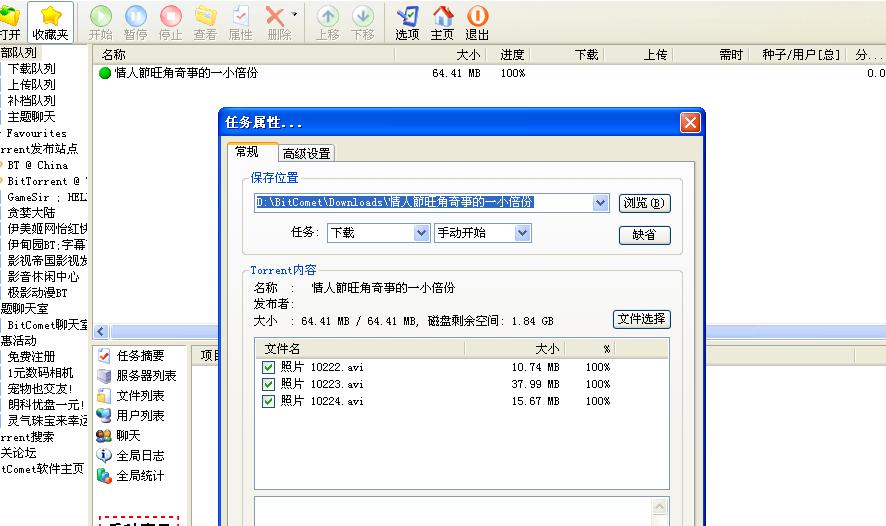Image resolution: width=886 pixels, height=526 pixels.
Task: Uncheck the 照片 10222.avi file checkbox
Action: (x=268, y=368)
